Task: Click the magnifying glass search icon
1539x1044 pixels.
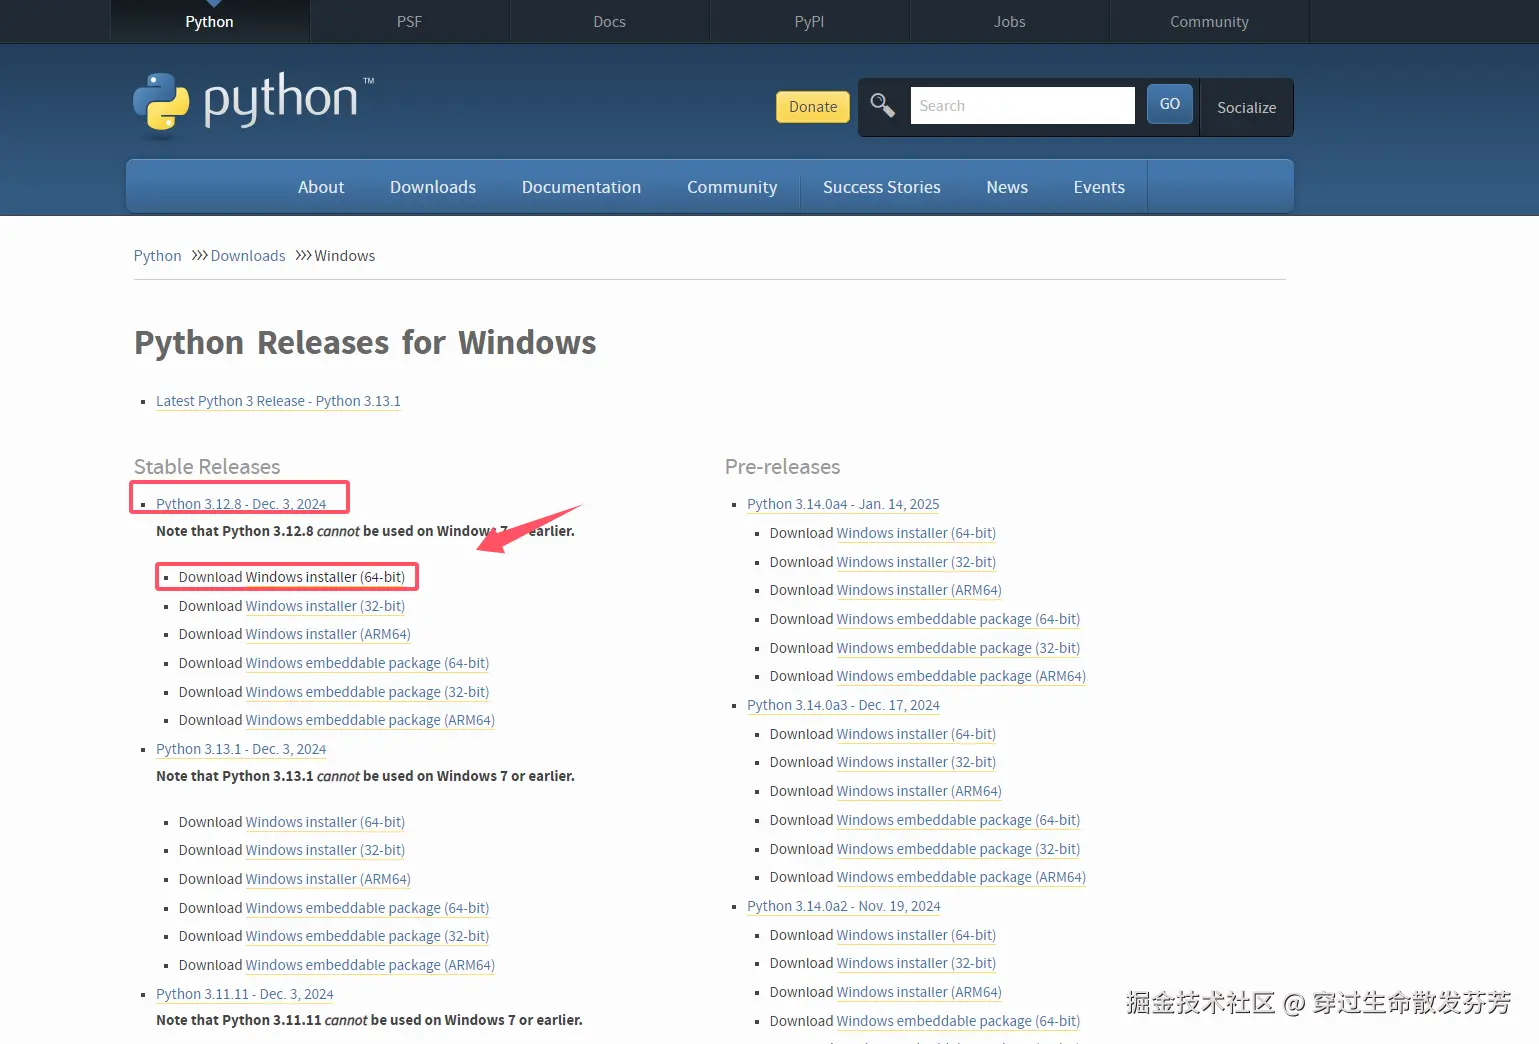Action: point(882,105)
